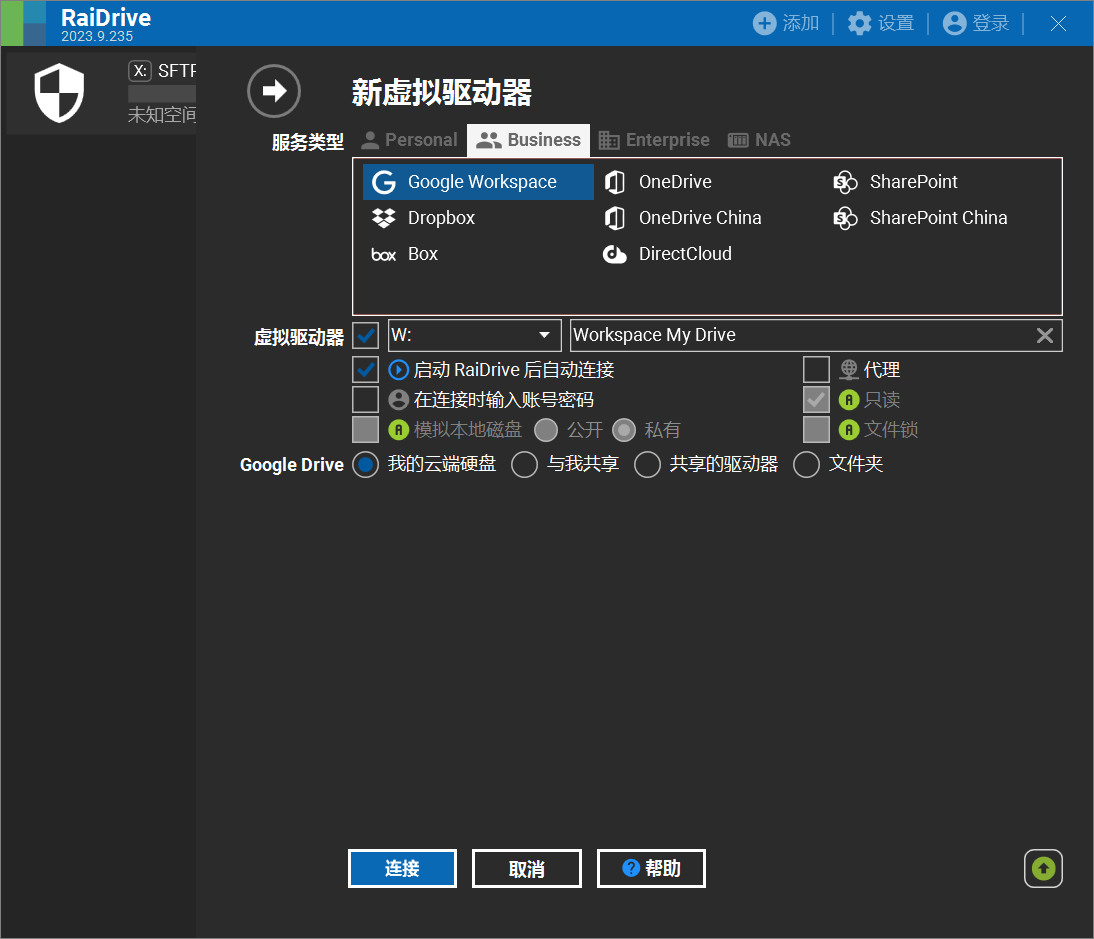Open the W: drive letter dropdown

point(475,336)
